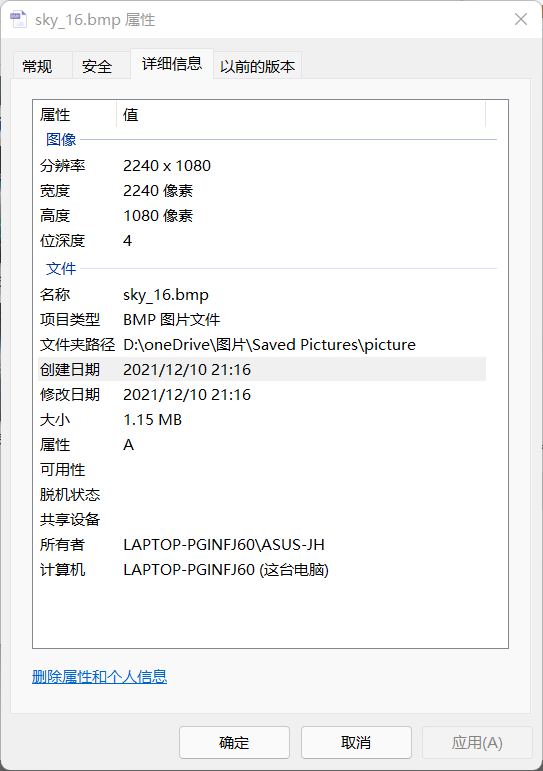The width and height of the screenshot is (543, 771).
Task: Click the name value sky_16.bmp
Action: coord(166,295)
